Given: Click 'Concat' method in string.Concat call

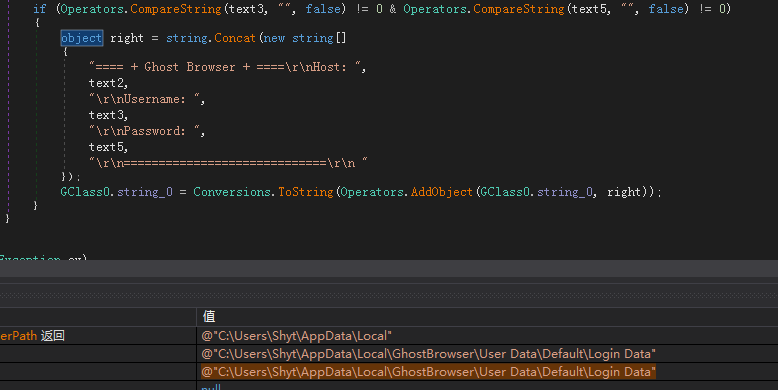Looking at the screenshot, I should tap(235, 38).
